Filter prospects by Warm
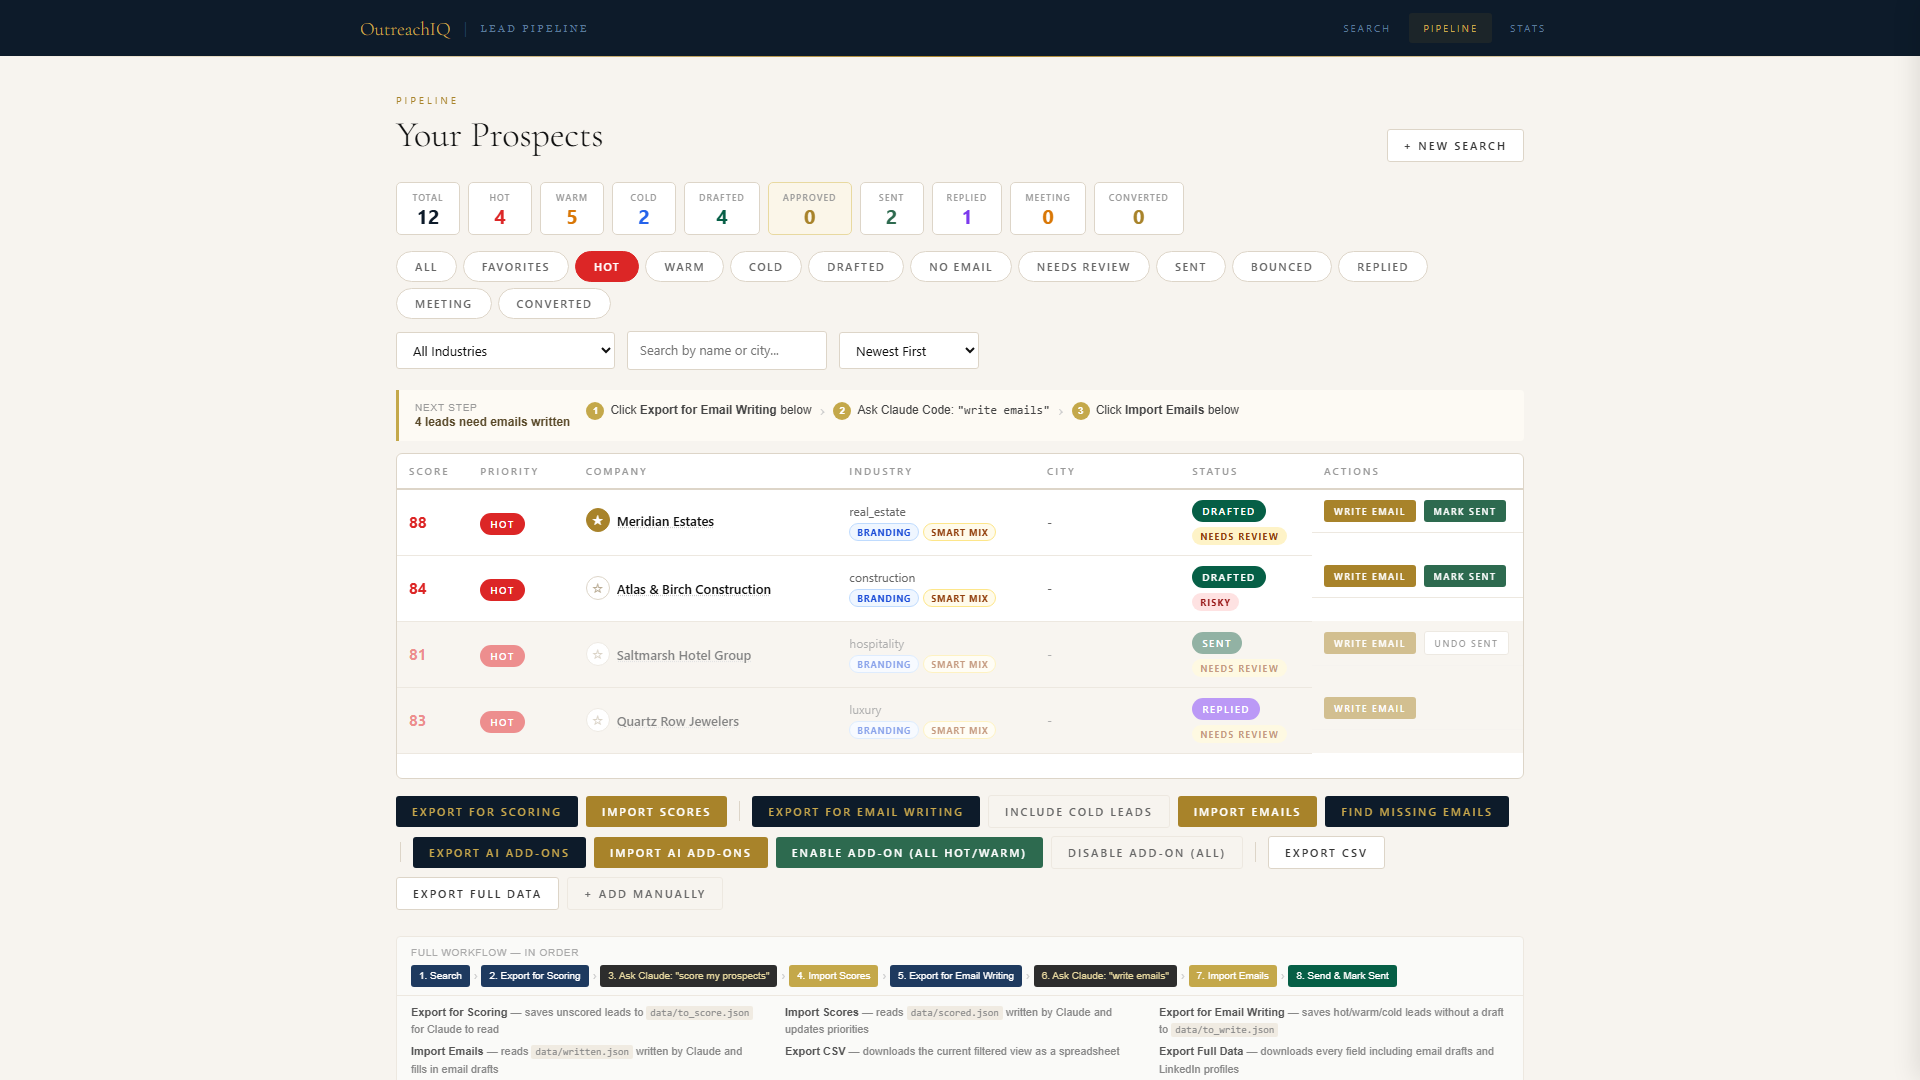This screenshot has height=1080, width=1920. tap(684, 267)
